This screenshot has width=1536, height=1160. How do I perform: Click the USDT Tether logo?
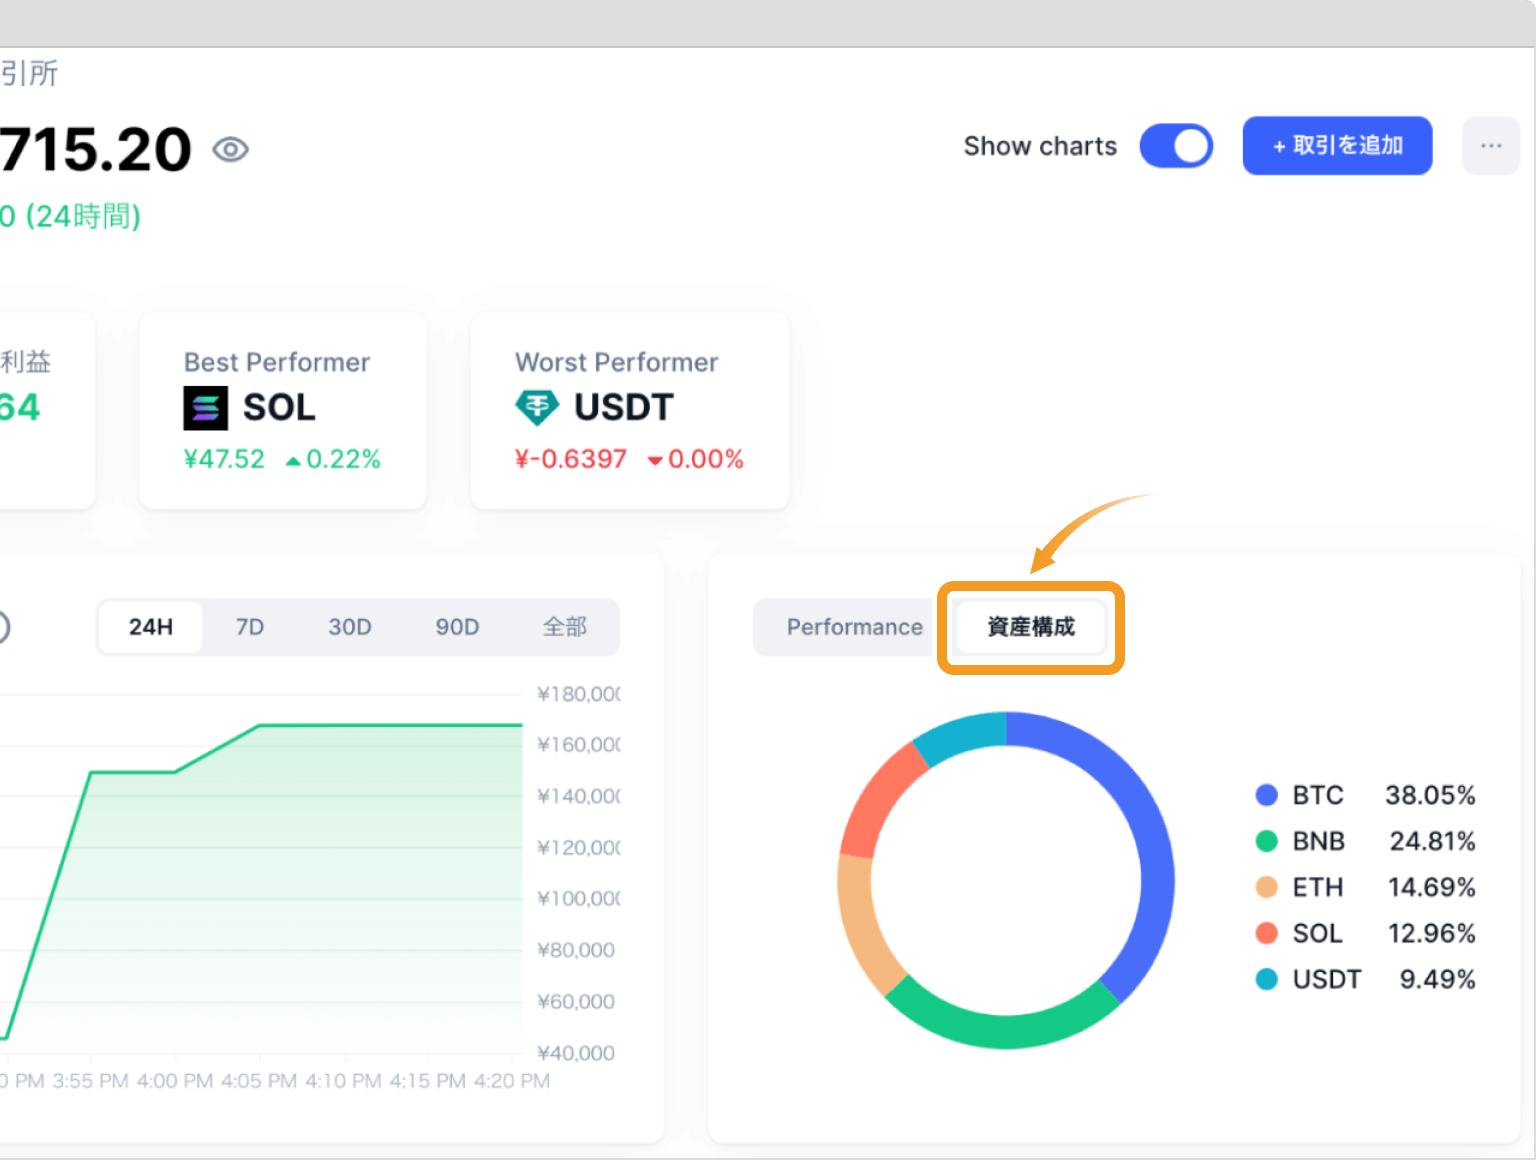point(537,408)
